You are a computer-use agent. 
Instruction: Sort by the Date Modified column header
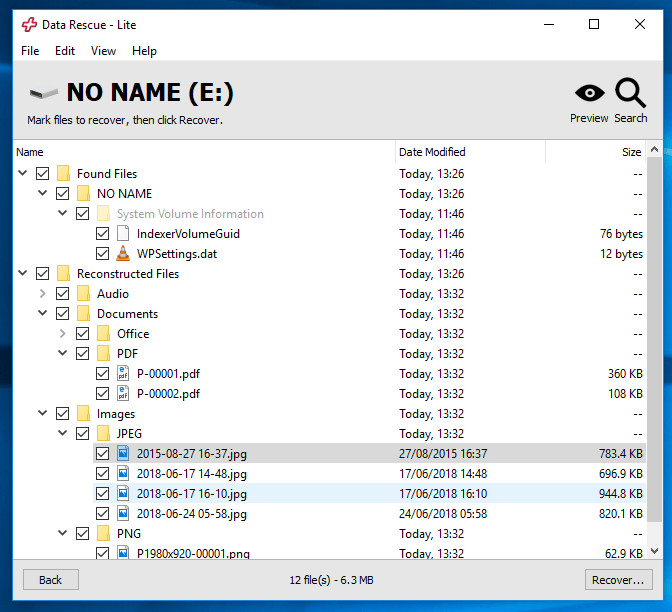tap(432, 152)
